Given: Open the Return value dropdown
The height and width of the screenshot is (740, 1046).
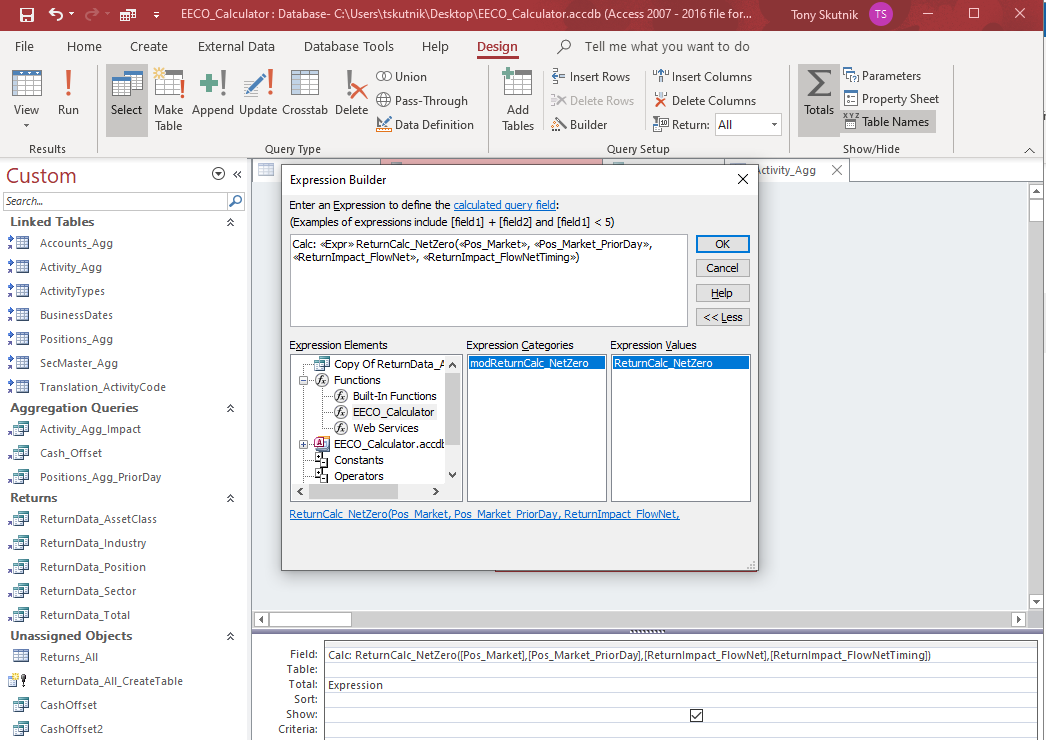Looking at the screenshot, I should pyautogui.click(x=774, y=125).
